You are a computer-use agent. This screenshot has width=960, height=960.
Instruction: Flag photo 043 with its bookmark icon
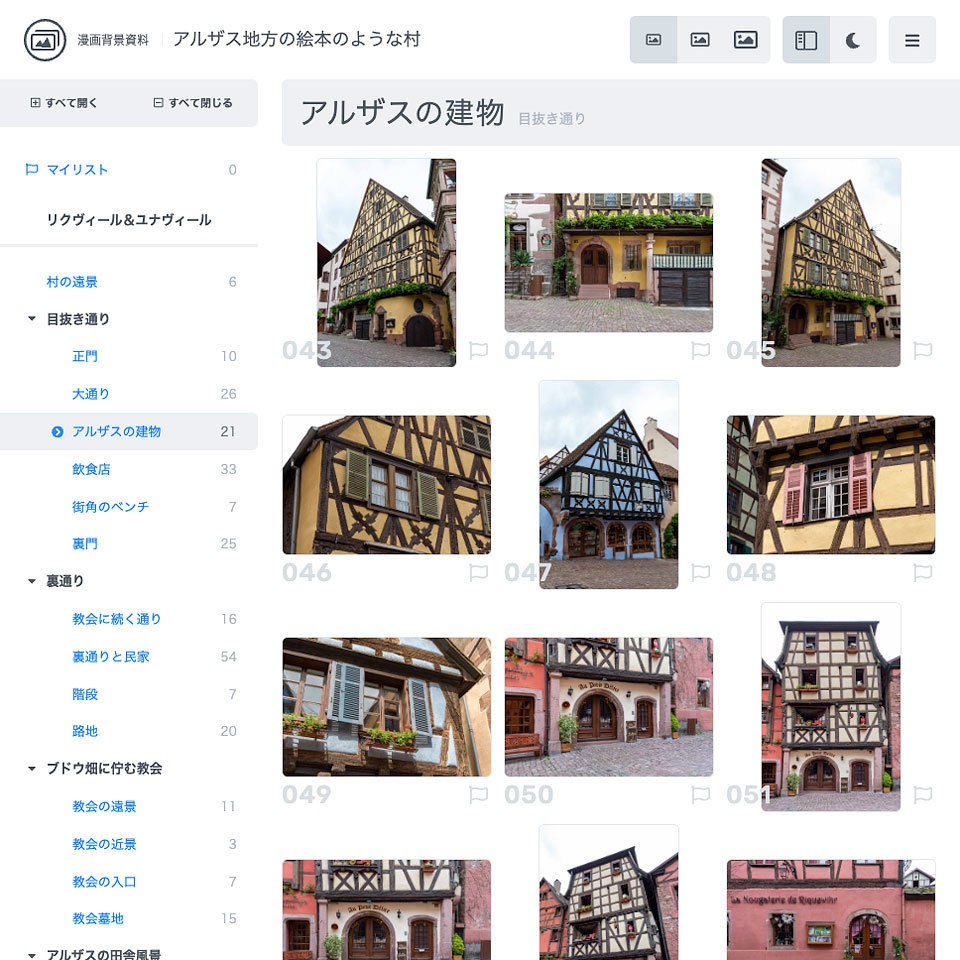[478, 350]
